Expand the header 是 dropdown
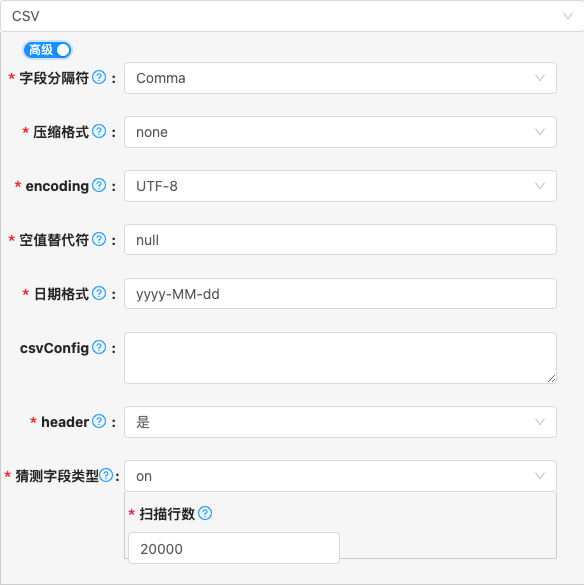584x585 pixels. tap(340, 422)
